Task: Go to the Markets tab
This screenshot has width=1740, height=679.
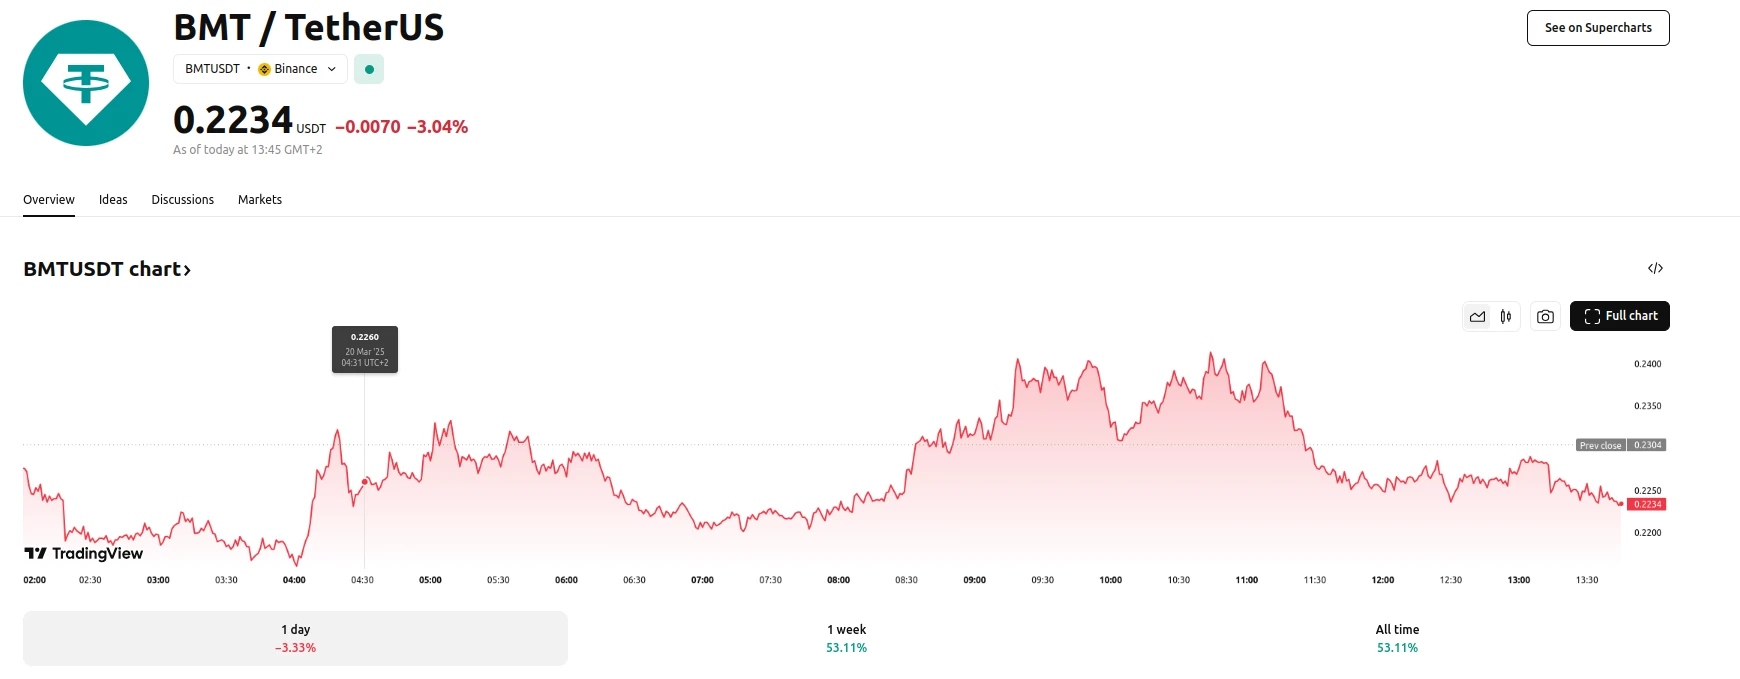Action: tap(260, 200)
